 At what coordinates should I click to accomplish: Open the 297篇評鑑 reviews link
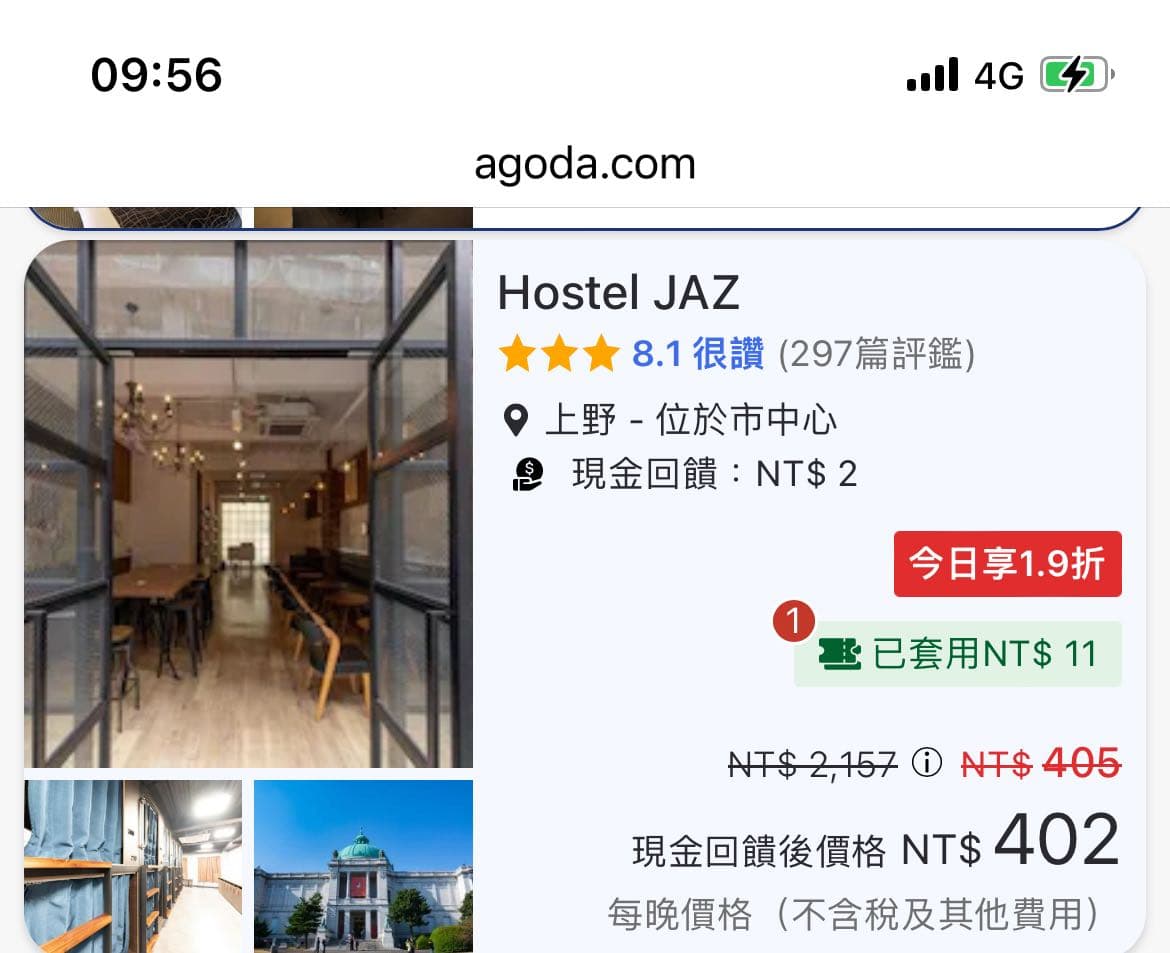tap(877, 354)
